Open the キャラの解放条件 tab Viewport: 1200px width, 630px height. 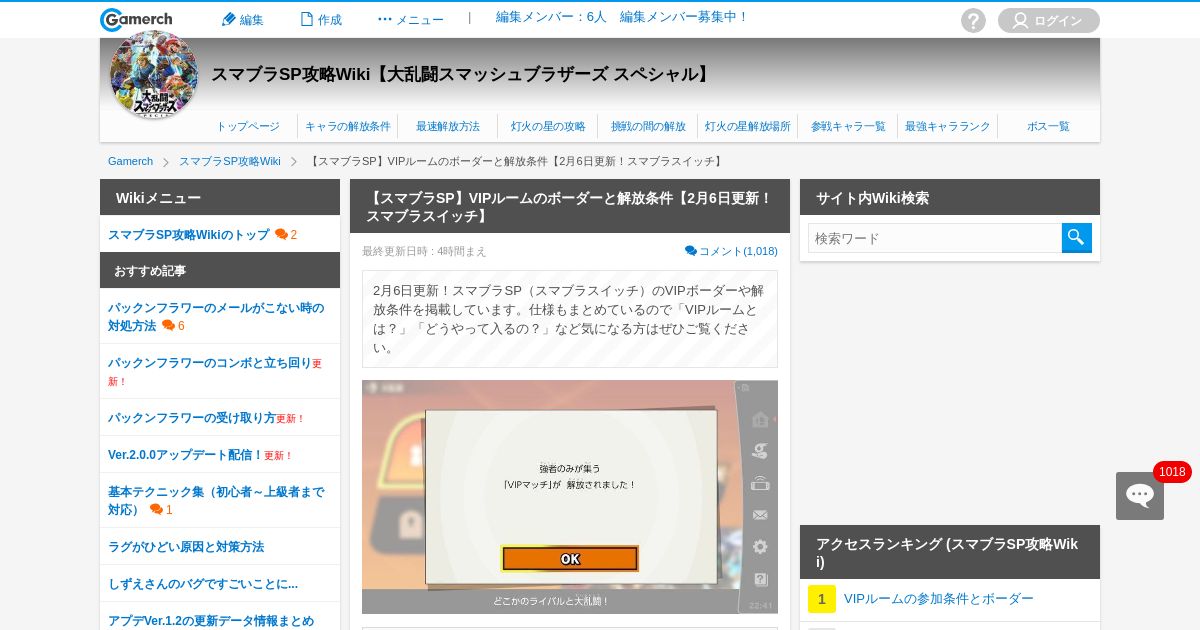coord(348,126)
